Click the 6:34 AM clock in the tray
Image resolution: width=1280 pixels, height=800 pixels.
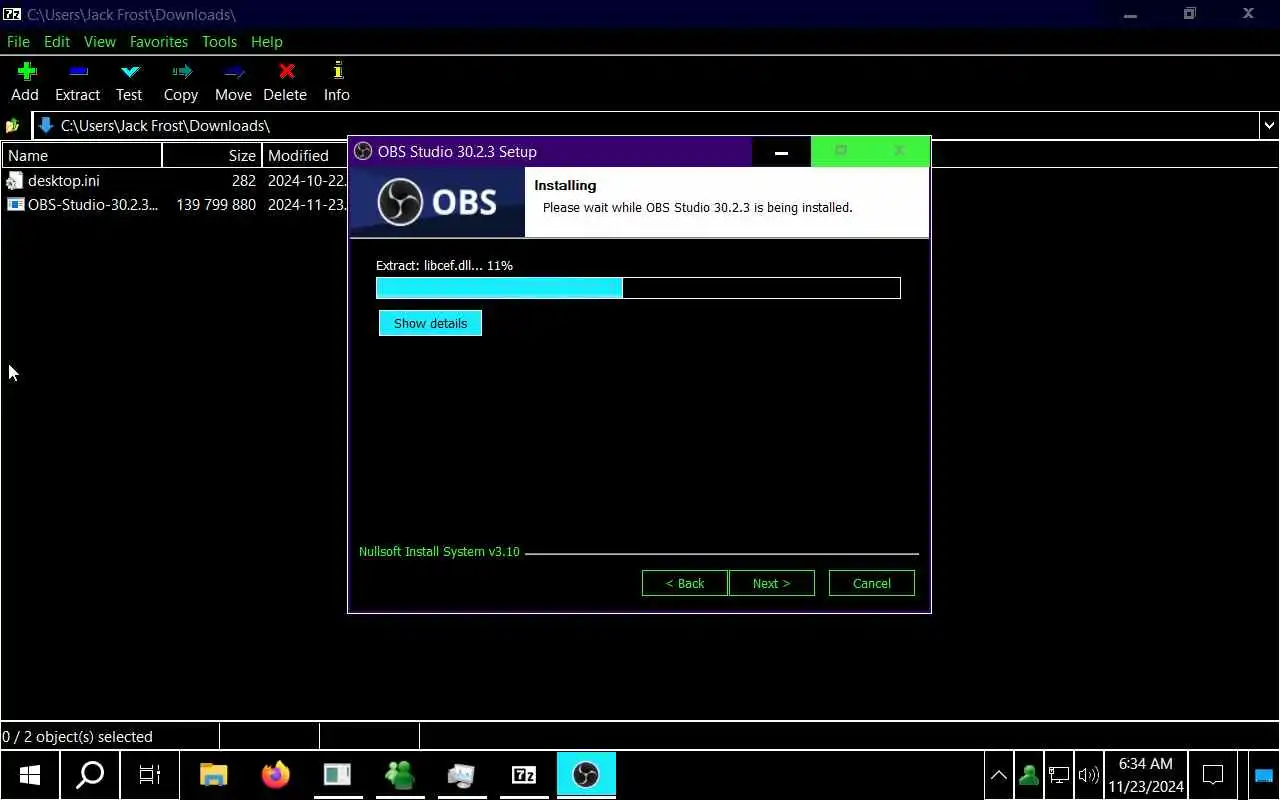[x=1146, y=764]
